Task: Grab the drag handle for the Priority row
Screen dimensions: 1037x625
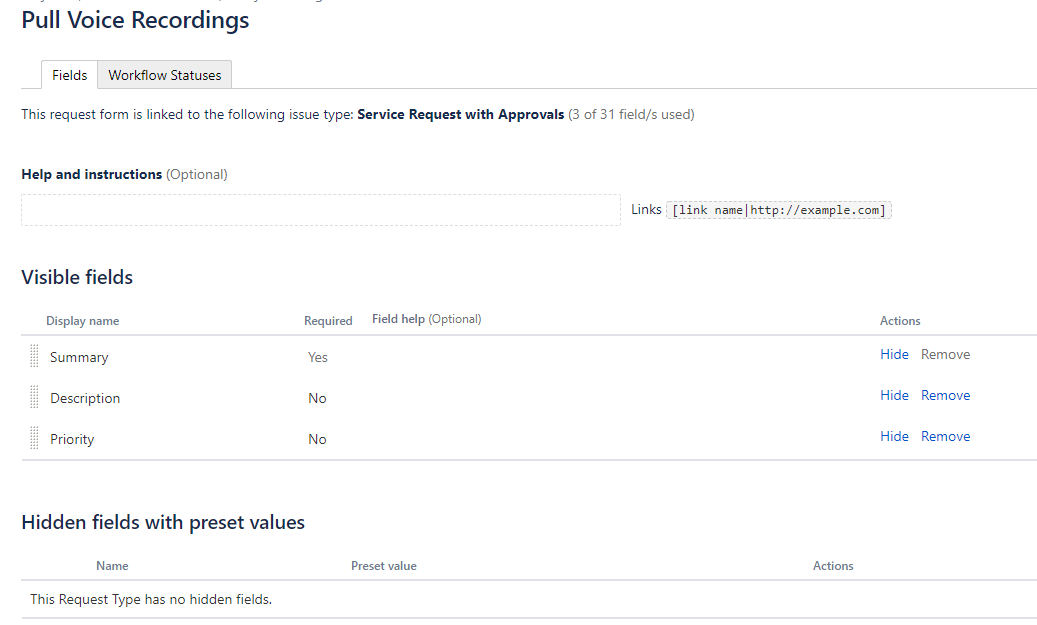Action: [x=34, y=438]
